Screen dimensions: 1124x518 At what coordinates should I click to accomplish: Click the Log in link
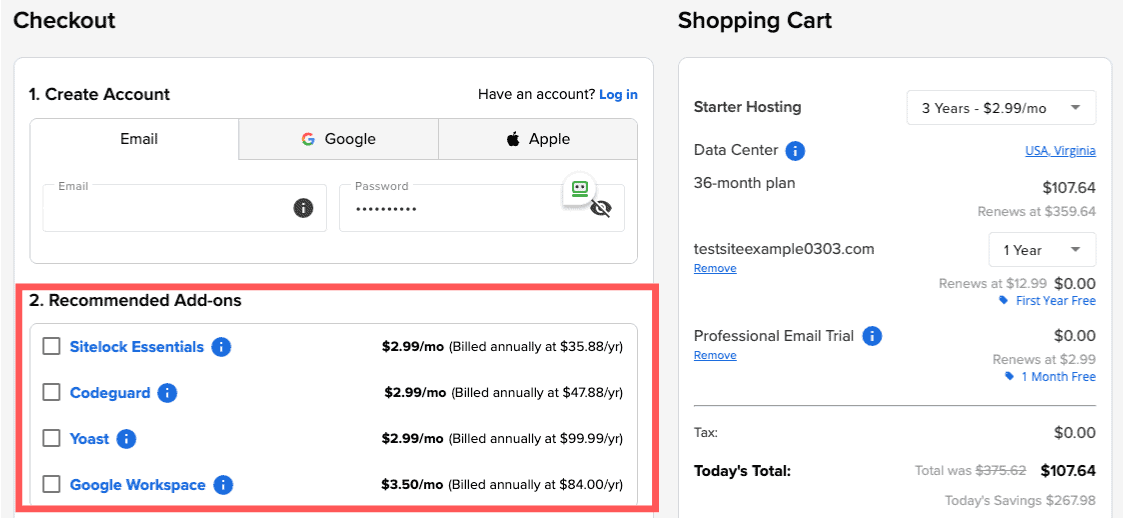pos(618,95)
